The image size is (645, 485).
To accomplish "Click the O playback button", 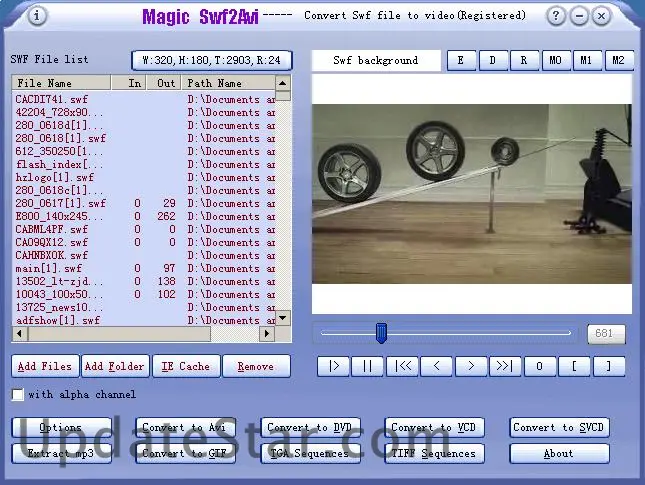I will 540,366.
